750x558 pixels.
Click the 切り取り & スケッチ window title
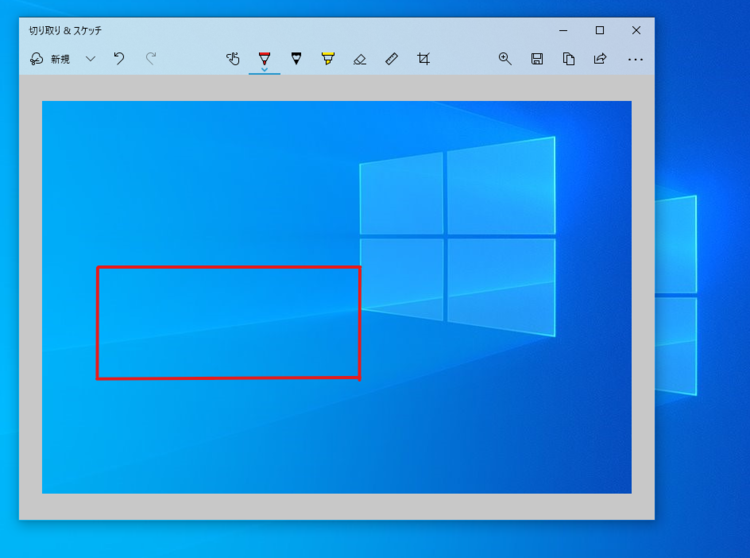coord(66,31)
